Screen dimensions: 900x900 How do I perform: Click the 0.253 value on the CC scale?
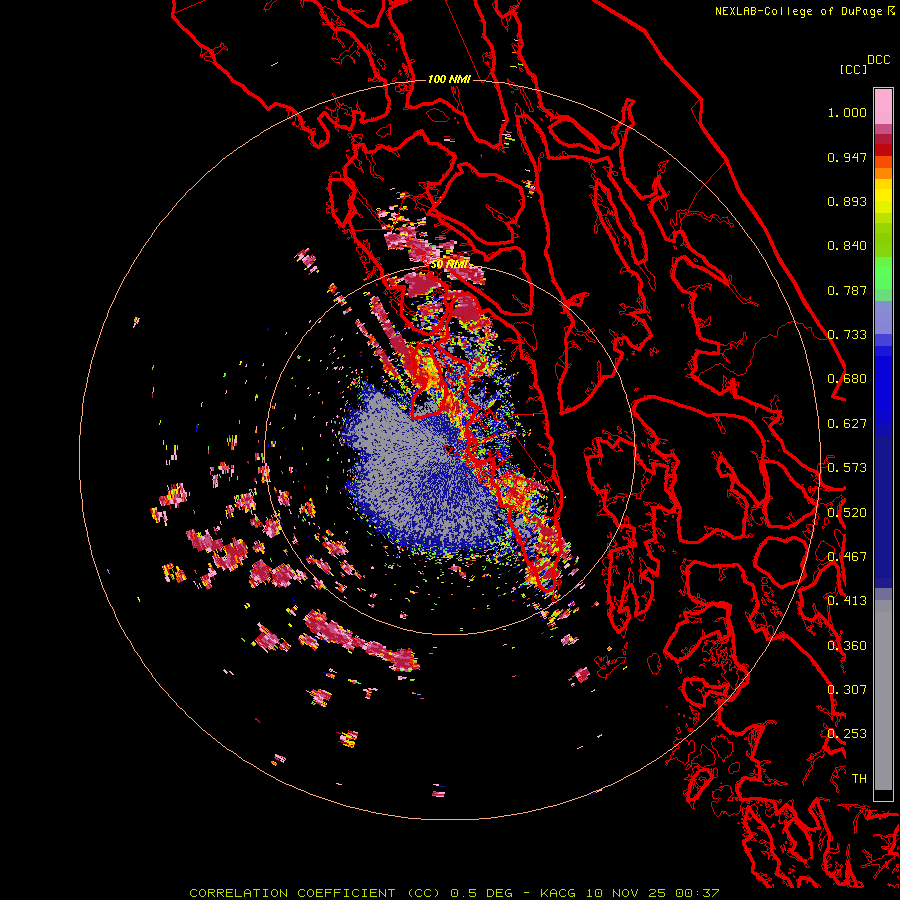tap(847, 734)
